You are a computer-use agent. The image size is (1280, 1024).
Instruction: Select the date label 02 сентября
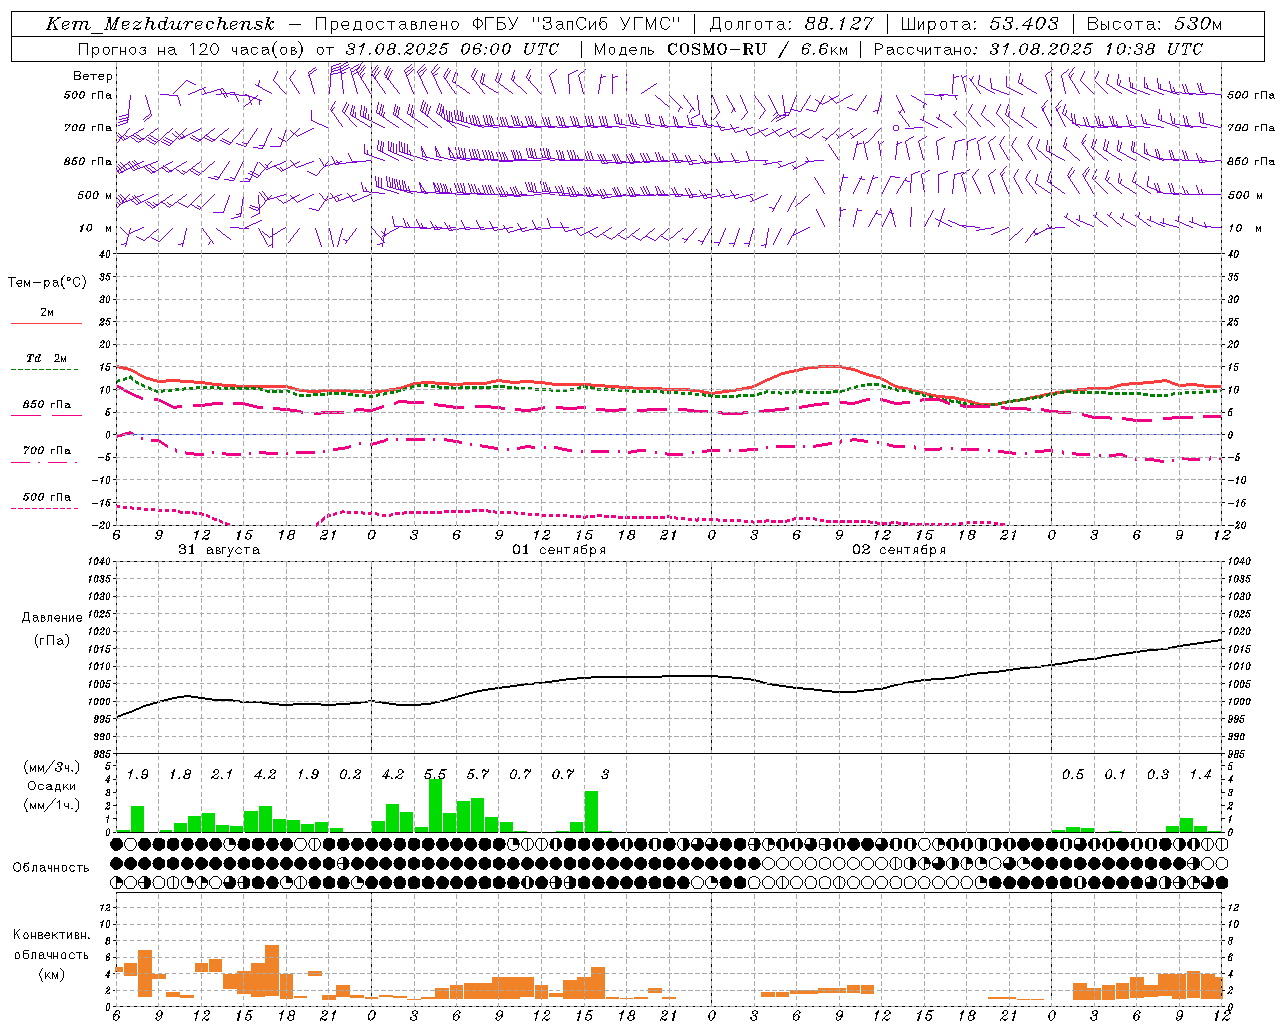[899, 550]
